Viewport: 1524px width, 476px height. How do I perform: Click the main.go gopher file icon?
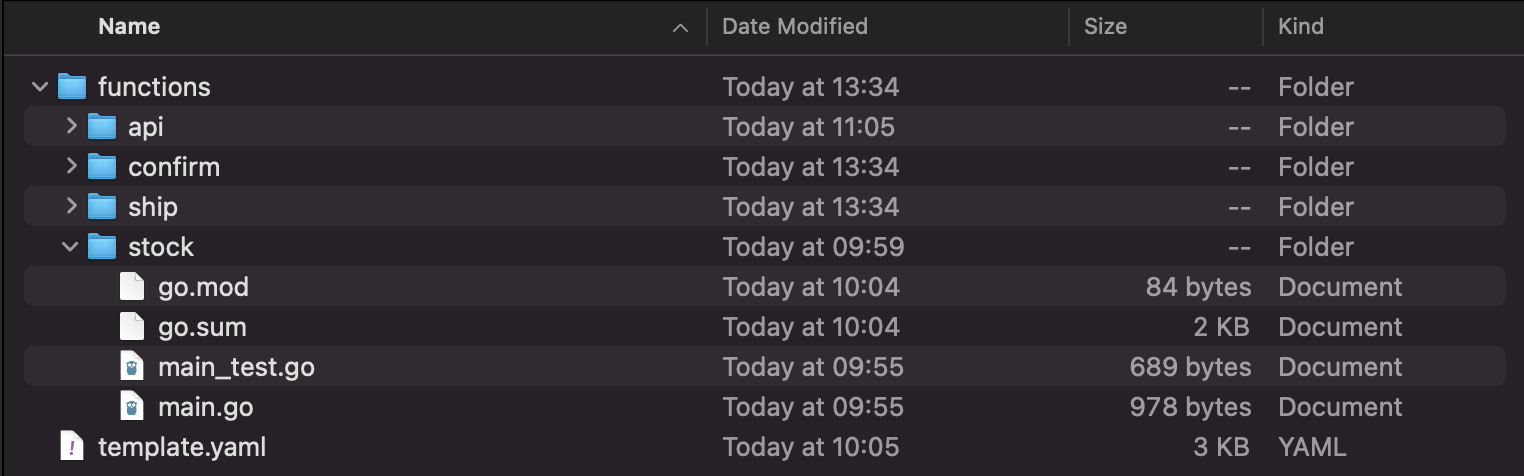pyautogui.click(x=131, y=407)
